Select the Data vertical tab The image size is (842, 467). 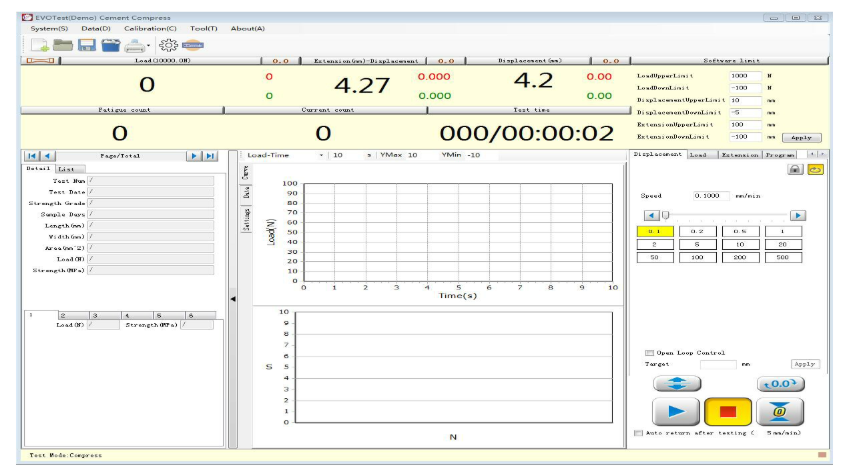coord(246,192)
